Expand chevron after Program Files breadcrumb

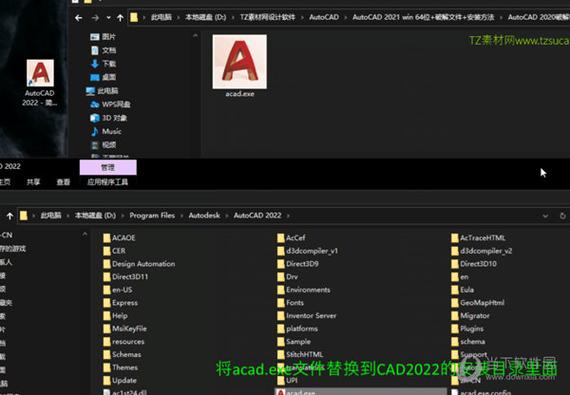(x=182, y=216)
